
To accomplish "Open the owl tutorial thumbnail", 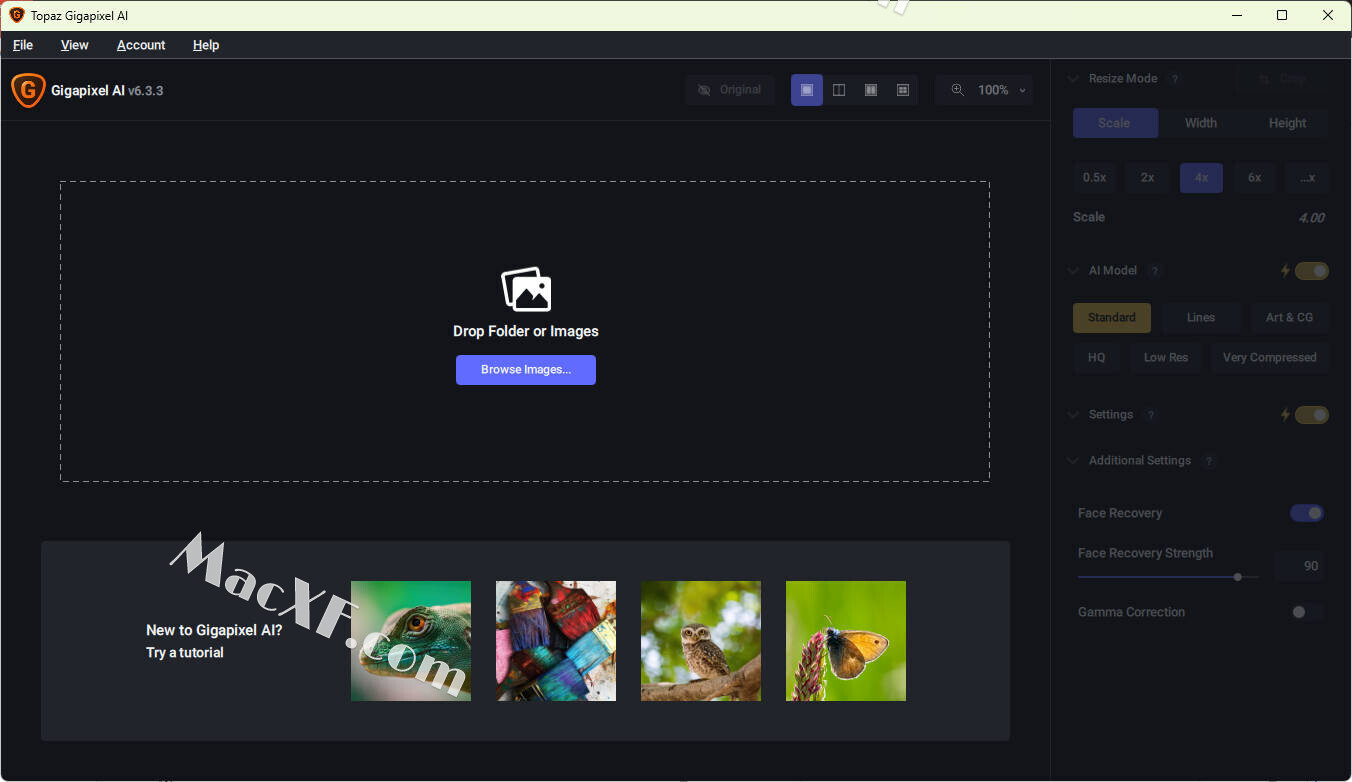I will (x=701, y=641).
